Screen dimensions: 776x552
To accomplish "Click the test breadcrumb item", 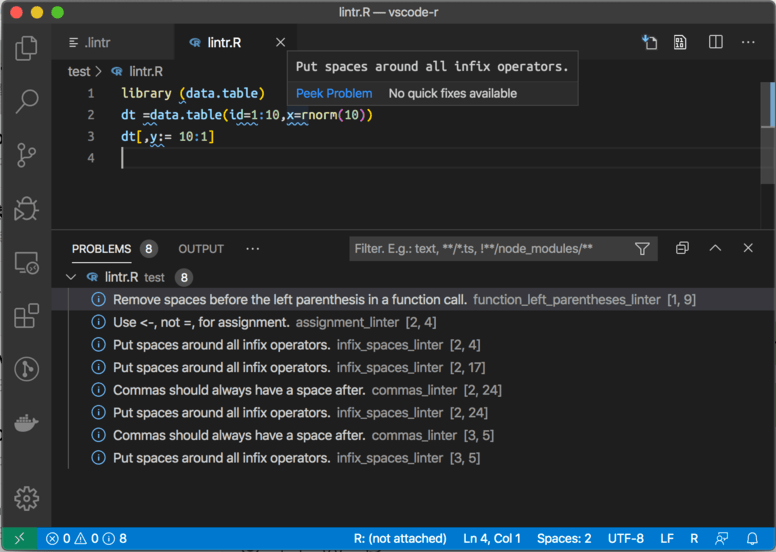I will point(79,72).
